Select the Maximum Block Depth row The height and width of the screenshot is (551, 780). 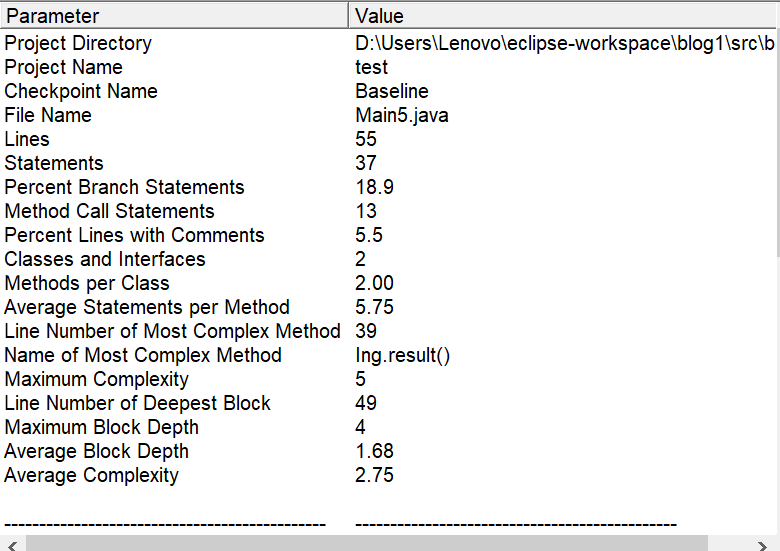388,427
